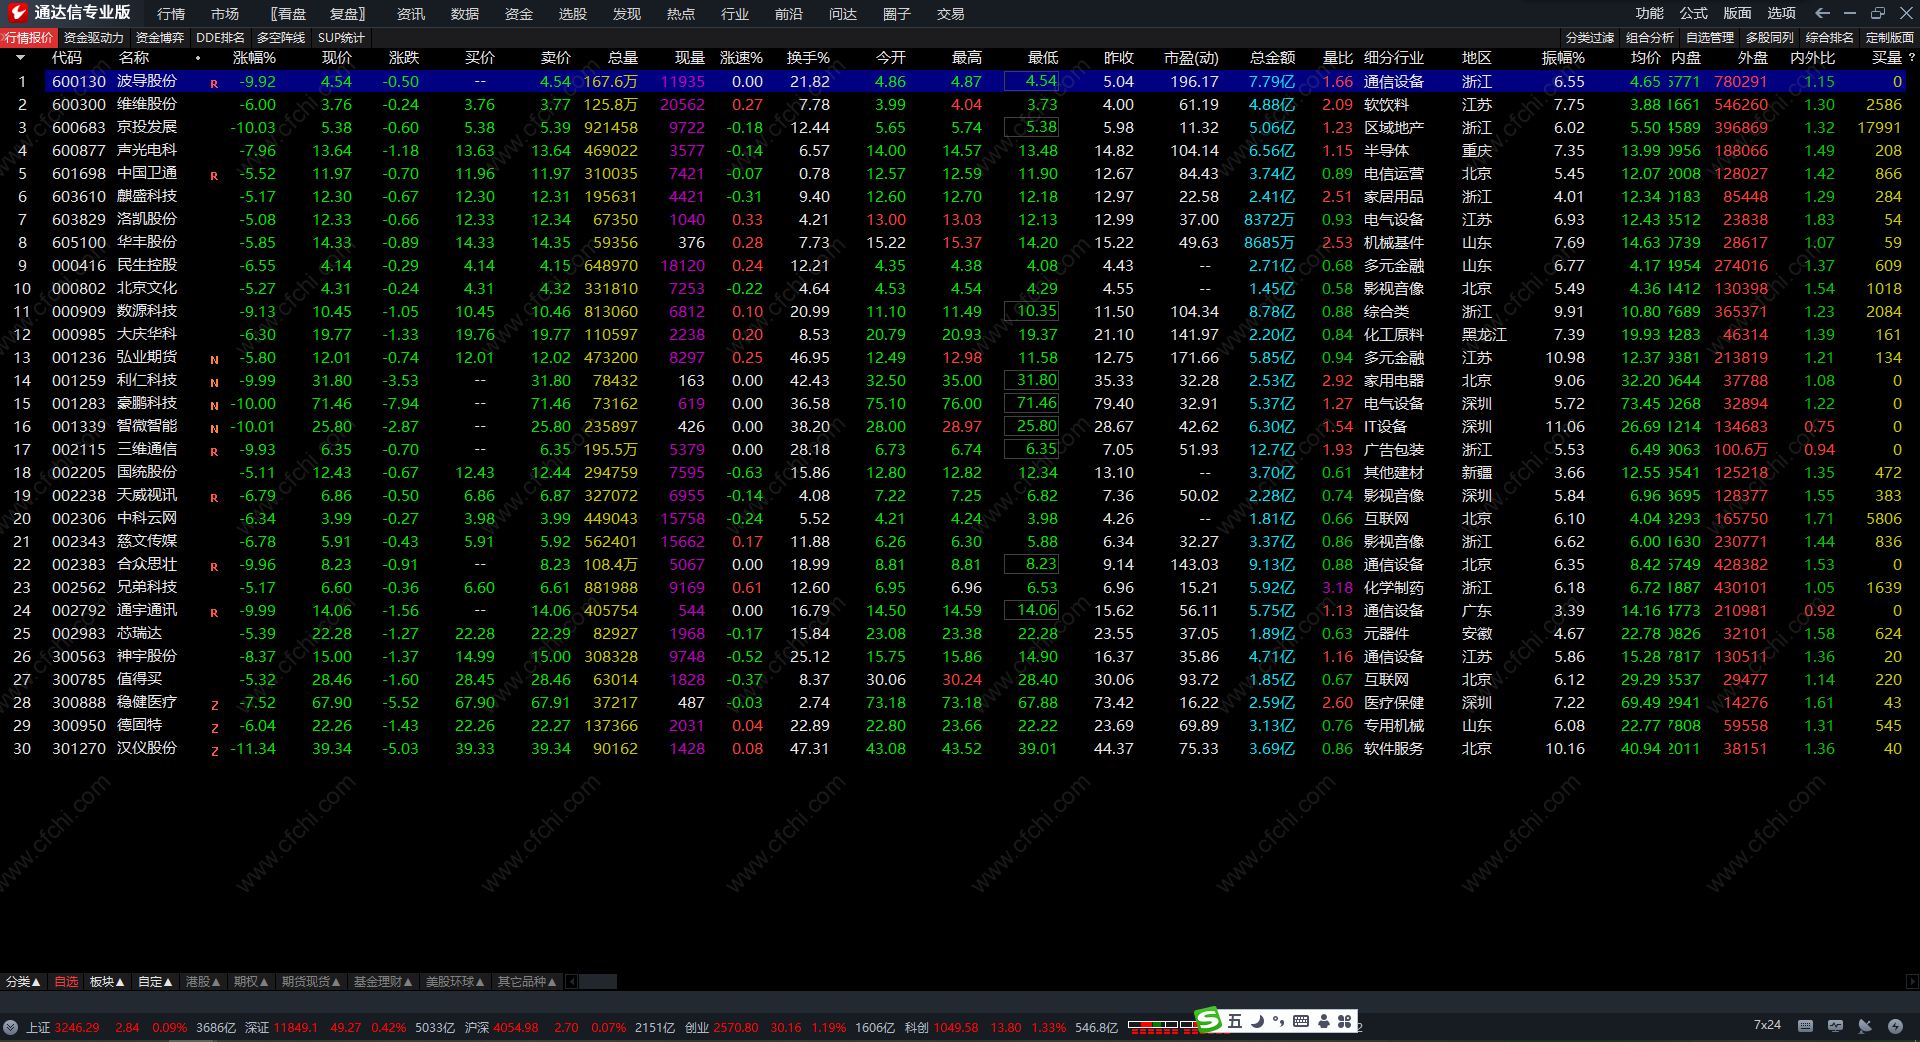Click the status bar monitor icon
This screenshot has width=1920, height=1042.
[1835, 1026]
